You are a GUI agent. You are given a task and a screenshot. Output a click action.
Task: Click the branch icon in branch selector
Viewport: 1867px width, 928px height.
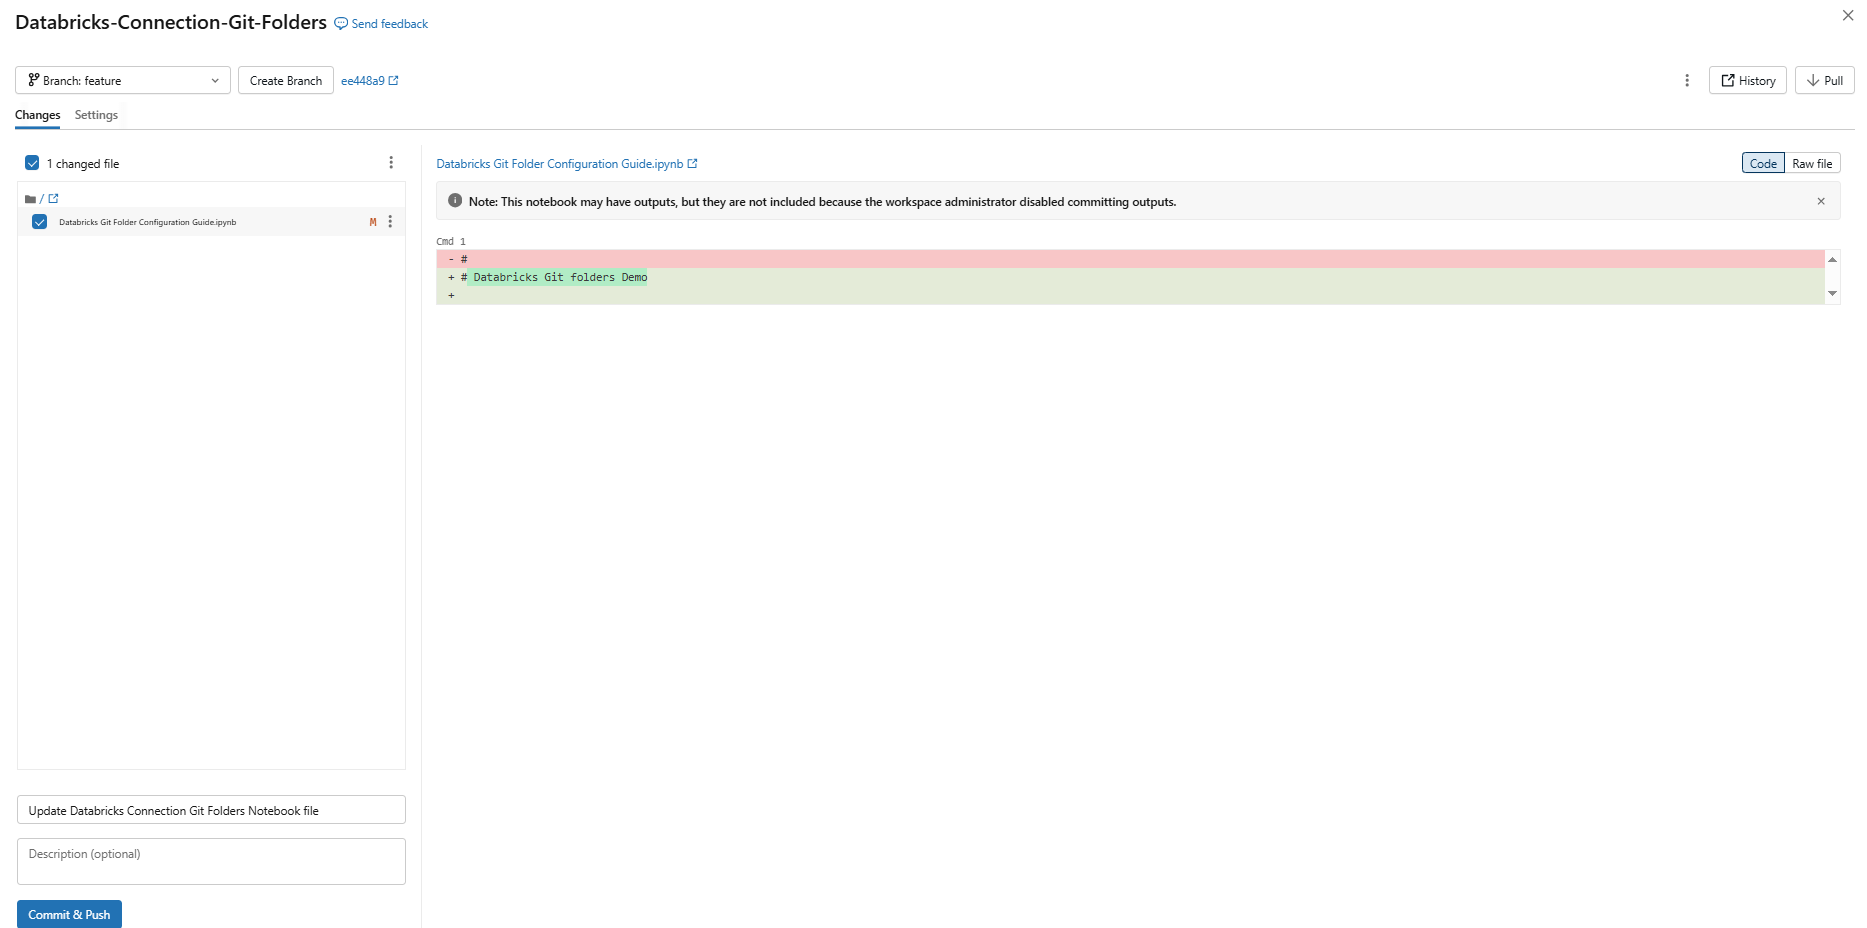(x=34, y=80)
